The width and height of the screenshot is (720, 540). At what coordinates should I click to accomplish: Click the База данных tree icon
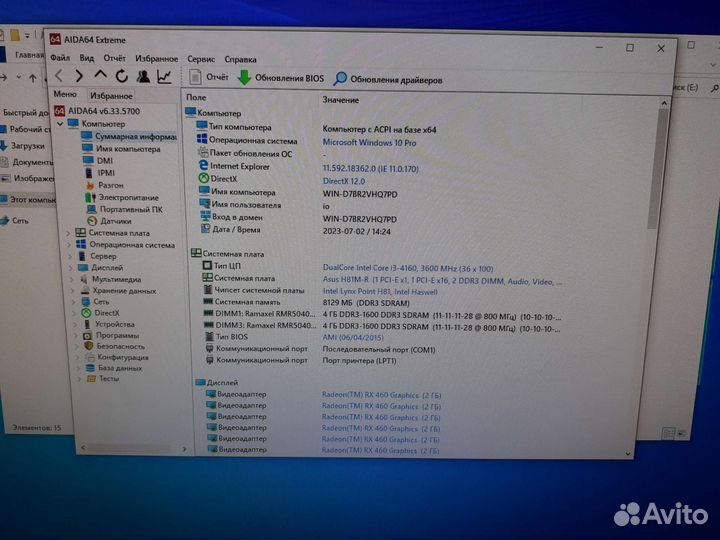pyautogui.click(x=91, y=368)
